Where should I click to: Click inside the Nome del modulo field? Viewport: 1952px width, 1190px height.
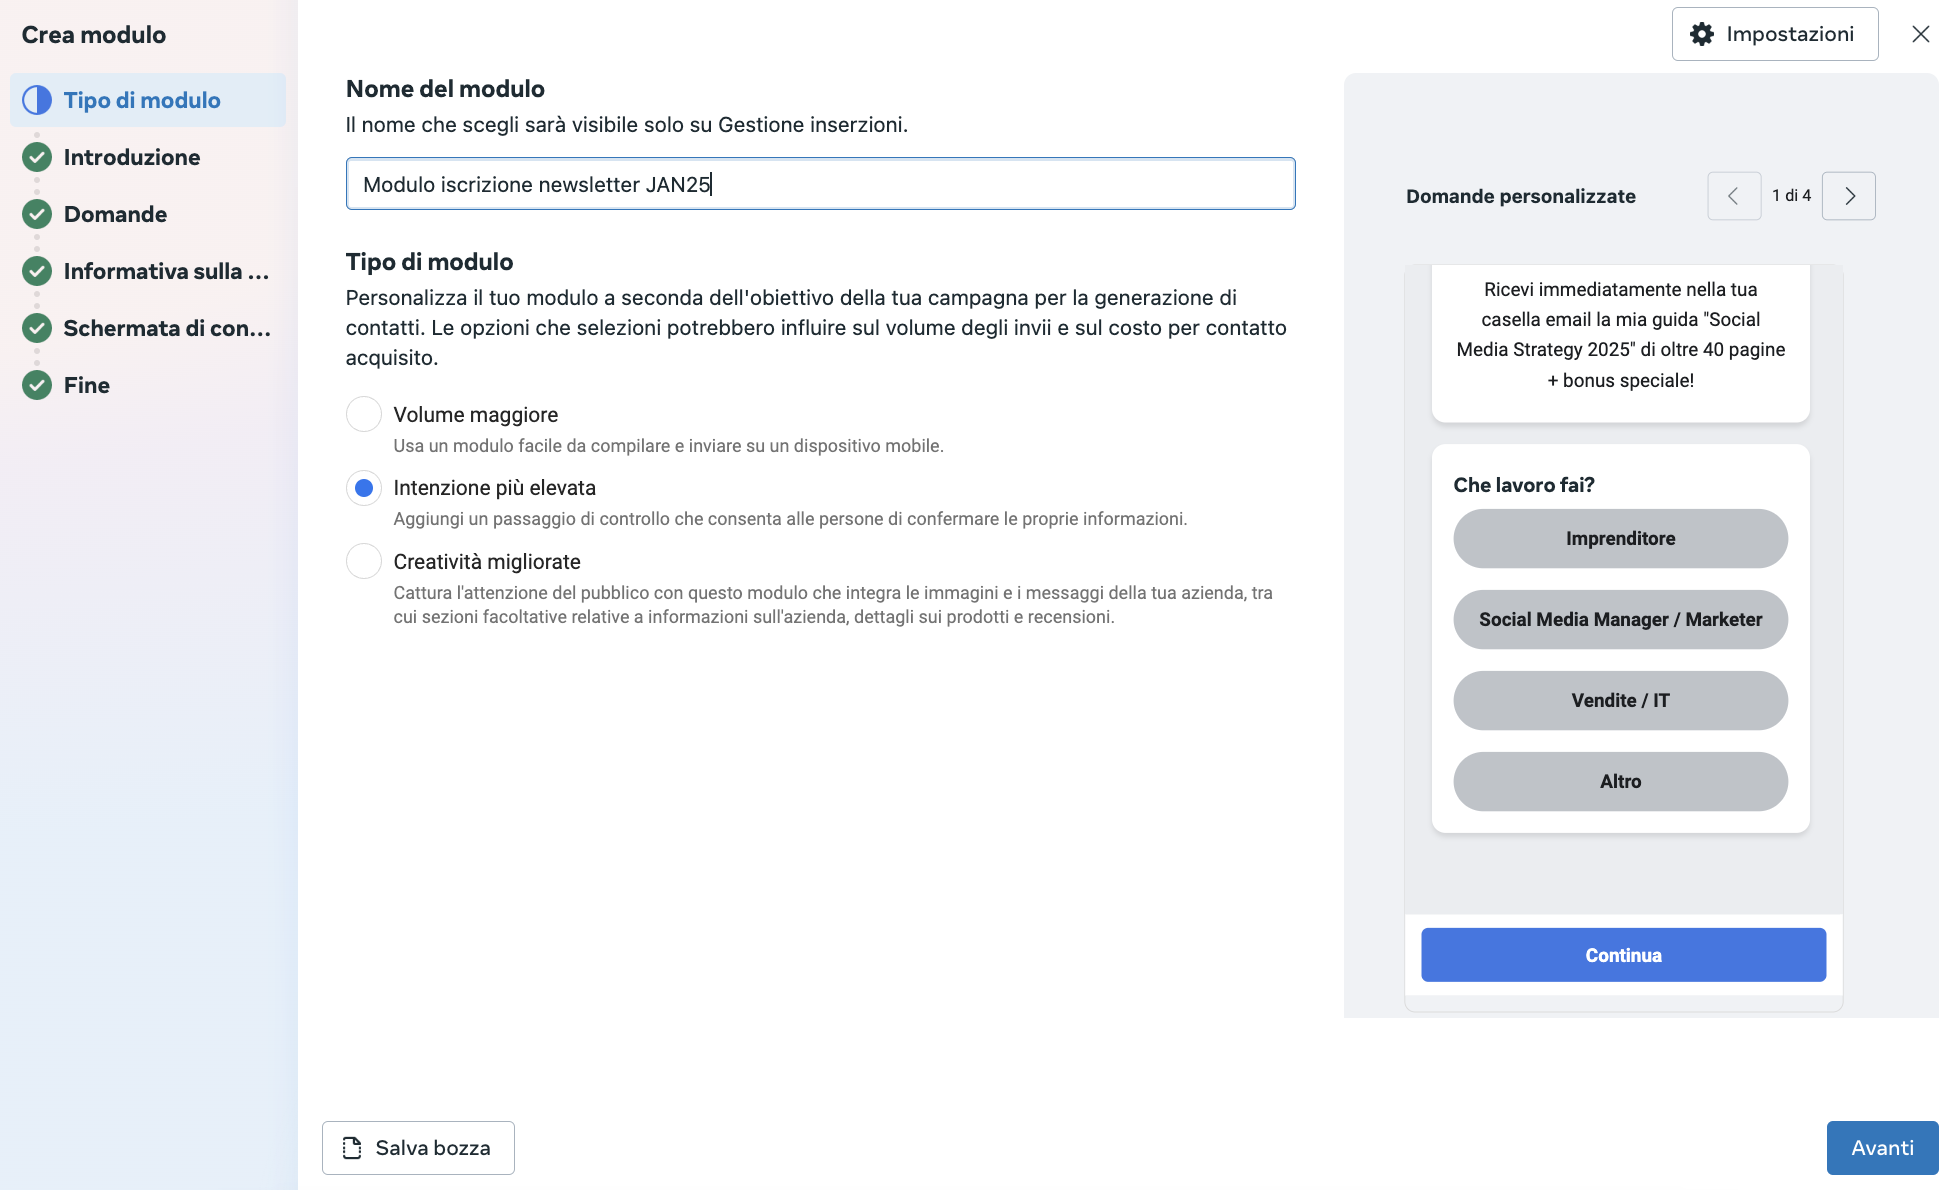tap(820, 184)
